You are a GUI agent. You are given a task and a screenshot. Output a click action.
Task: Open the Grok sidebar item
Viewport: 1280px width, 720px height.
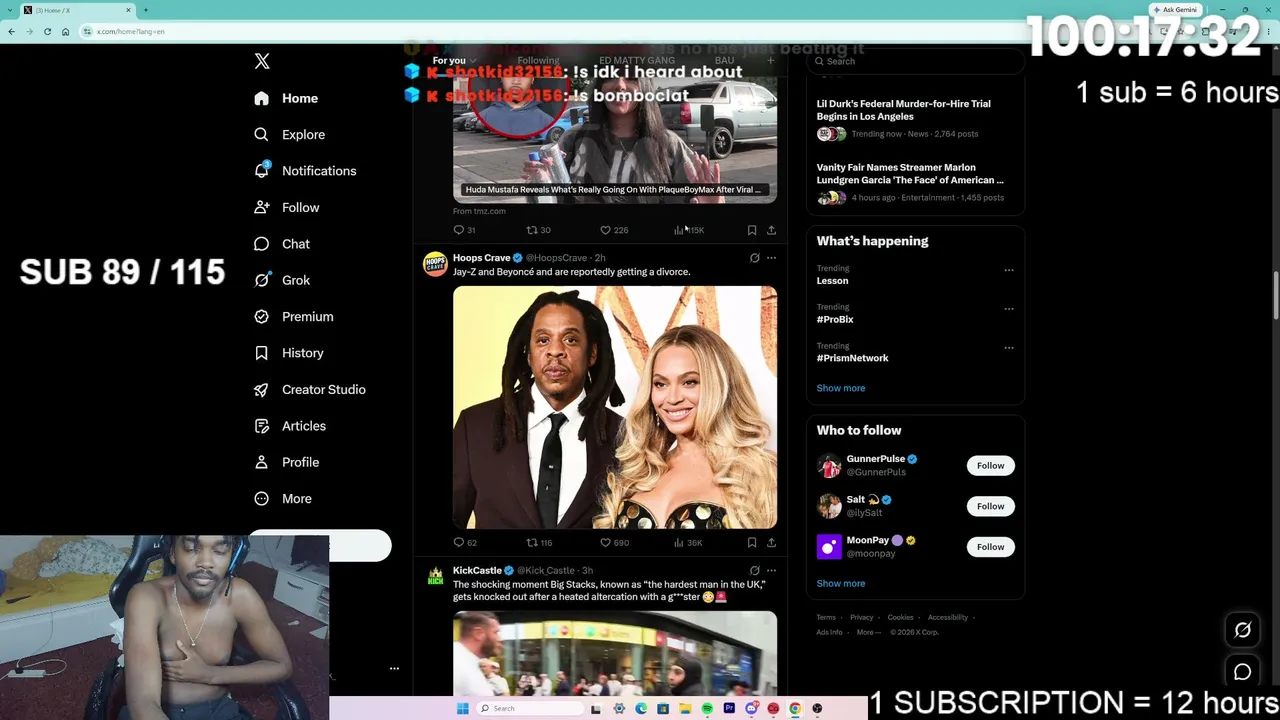coord(282,280)
